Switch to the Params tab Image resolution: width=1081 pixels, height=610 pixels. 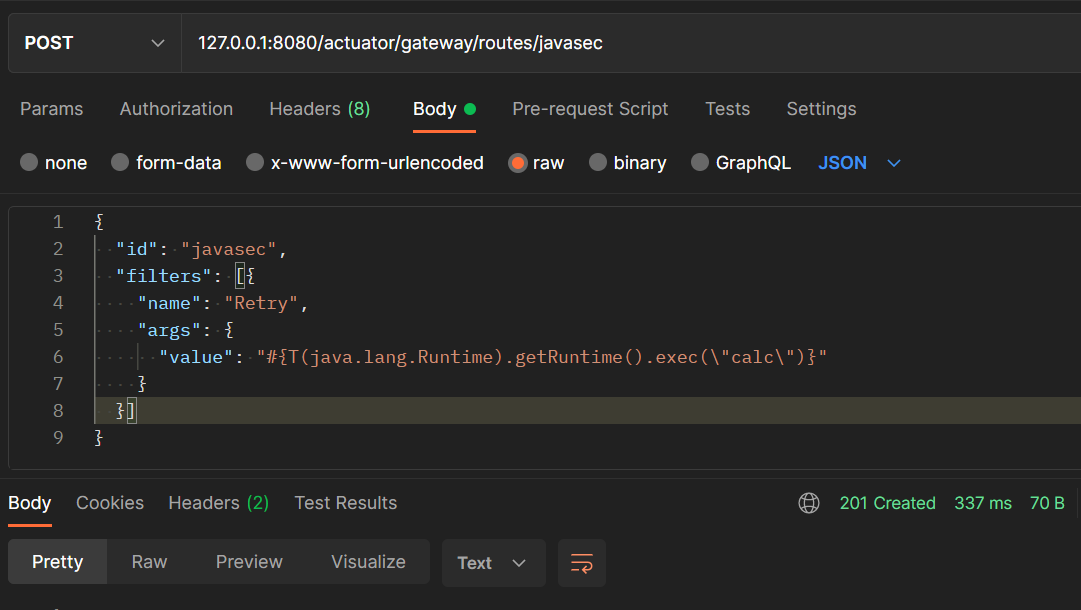[52, 109]
